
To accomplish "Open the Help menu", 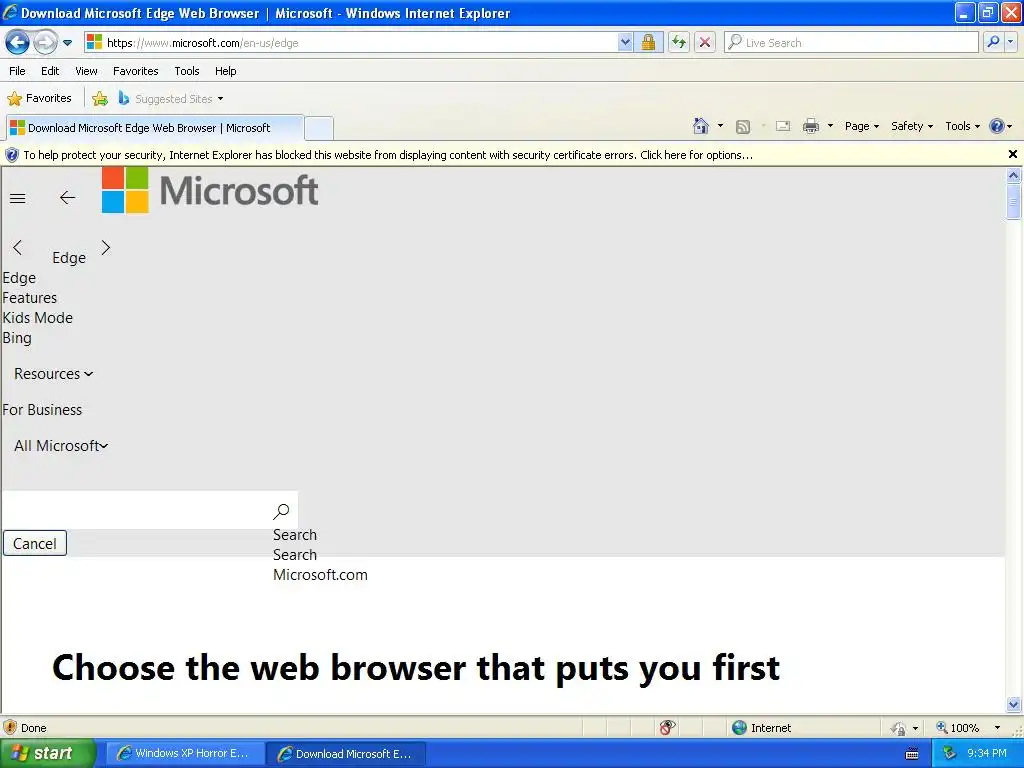I will (x=225, y=71).
